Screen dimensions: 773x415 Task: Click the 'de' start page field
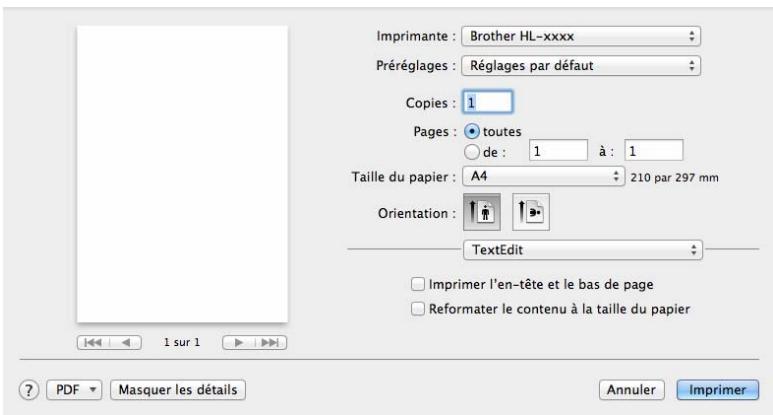pos(559,150)
